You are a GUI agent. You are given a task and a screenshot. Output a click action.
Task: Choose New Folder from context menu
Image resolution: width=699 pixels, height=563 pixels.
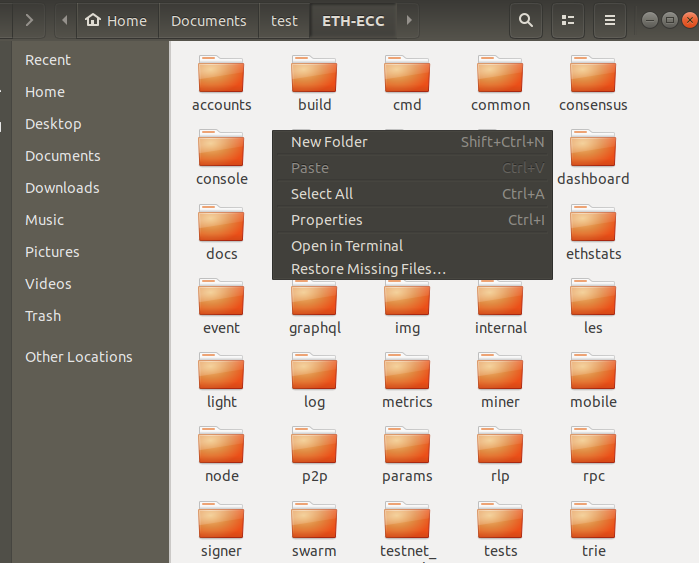point(412,142)
